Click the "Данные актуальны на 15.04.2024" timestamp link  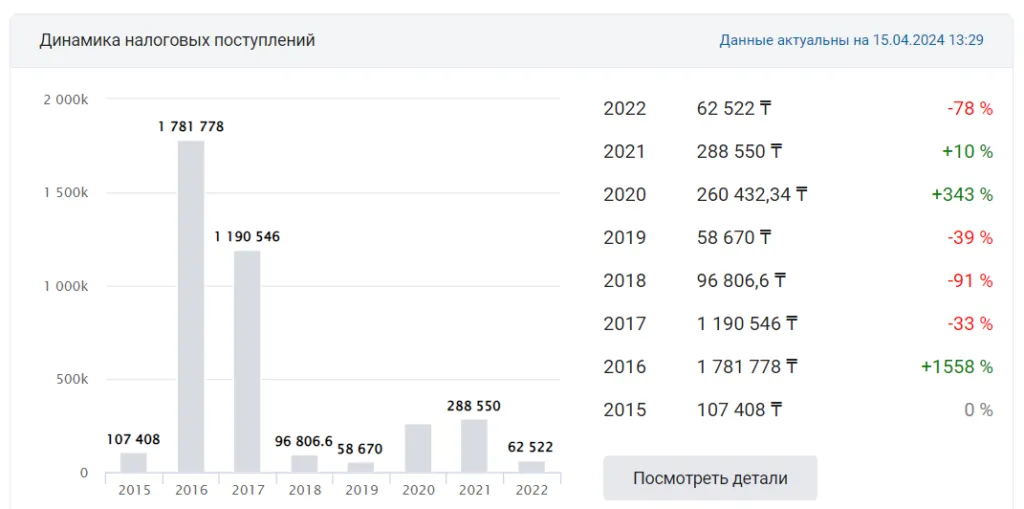click(851, 40)
